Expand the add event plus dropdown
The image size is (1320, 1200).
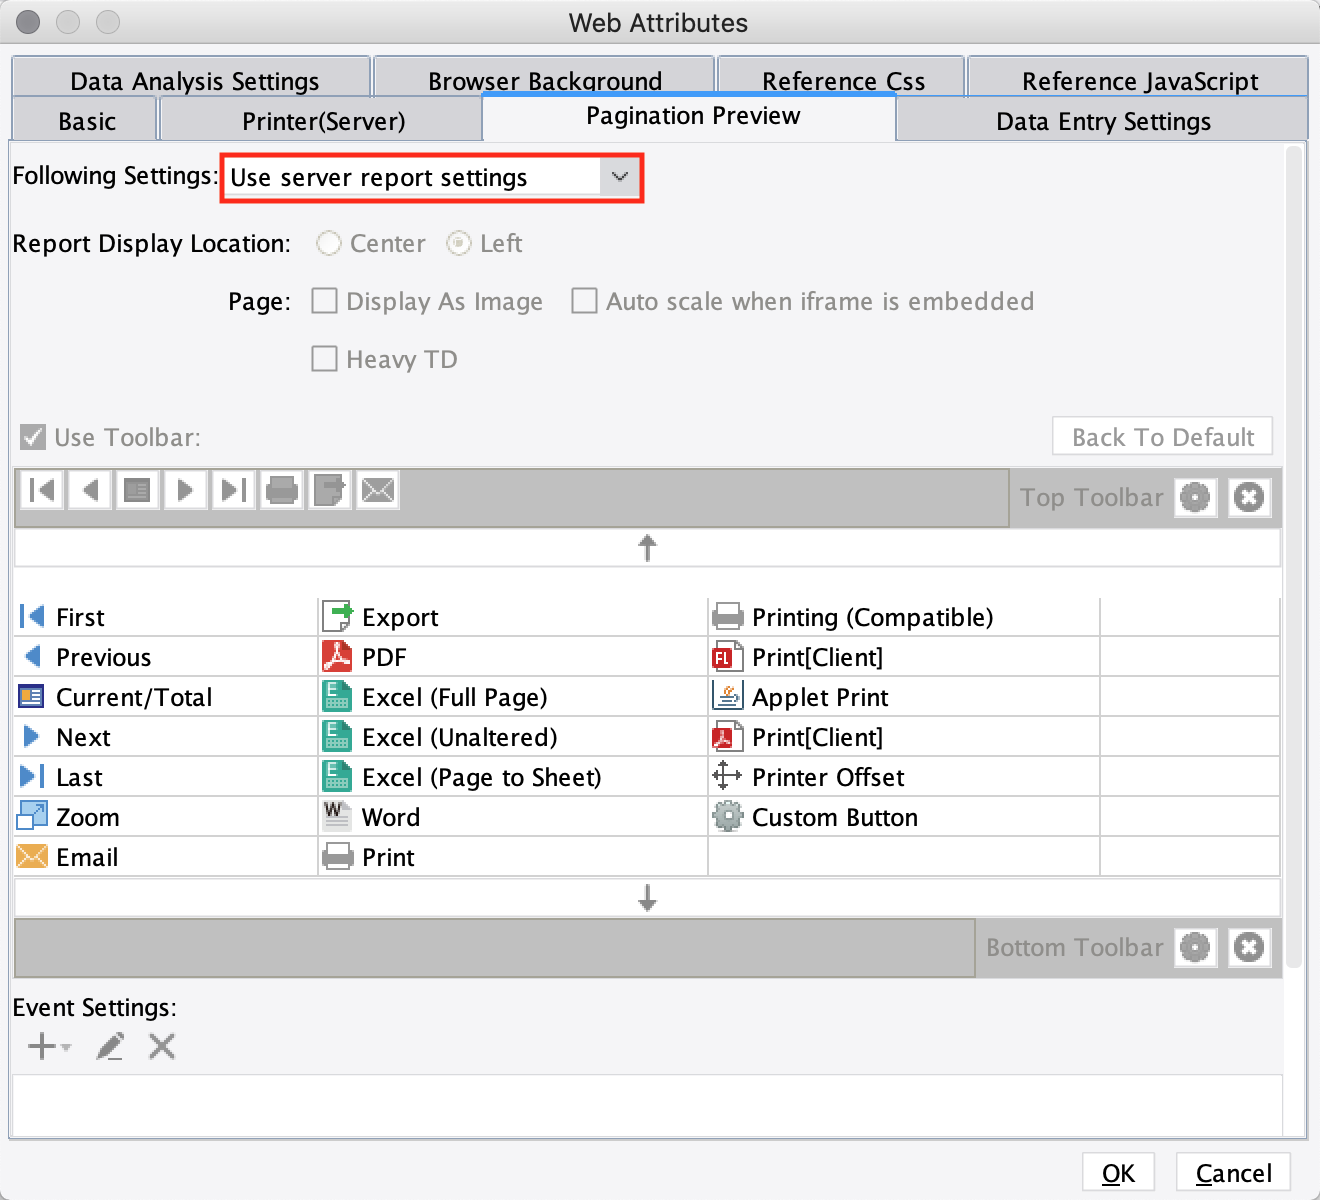pos(48,1046)
